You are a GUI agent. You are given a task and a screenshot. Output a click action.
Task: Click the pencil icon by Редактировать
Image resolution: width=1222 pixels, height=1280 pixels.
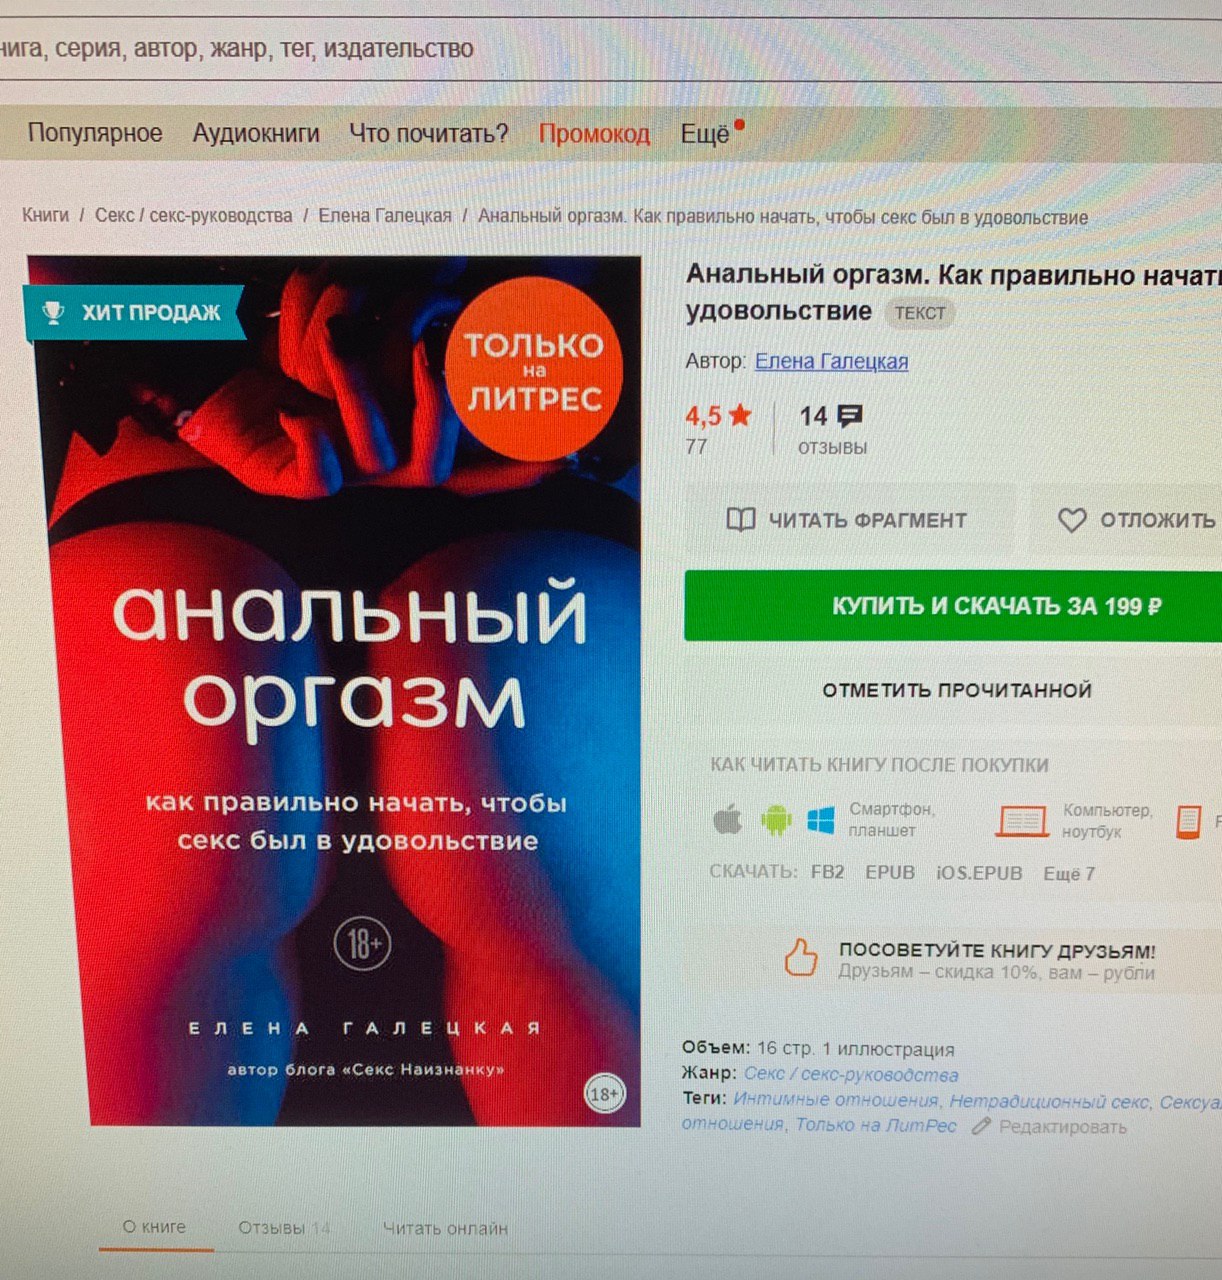pos(981,1126)
